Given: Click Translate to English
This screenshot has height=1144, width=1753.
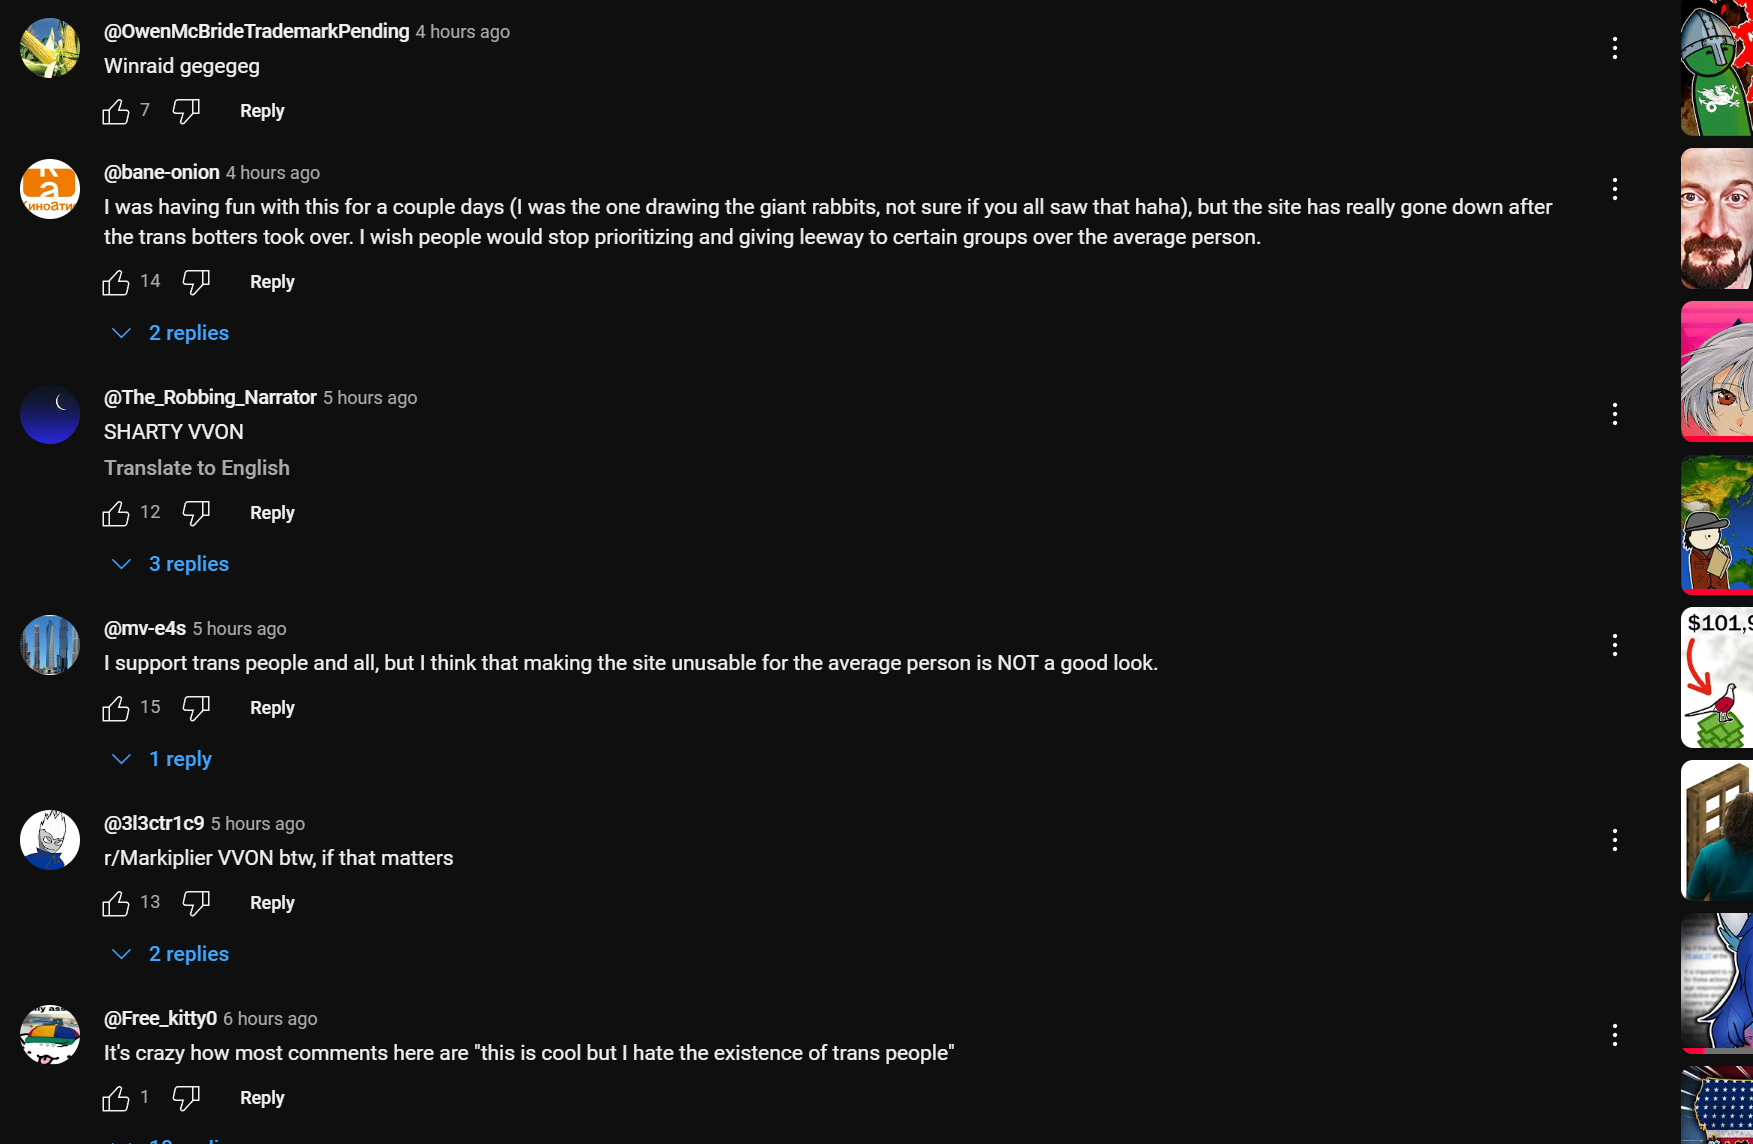Looking at the screenshot, I should point(197,468).
